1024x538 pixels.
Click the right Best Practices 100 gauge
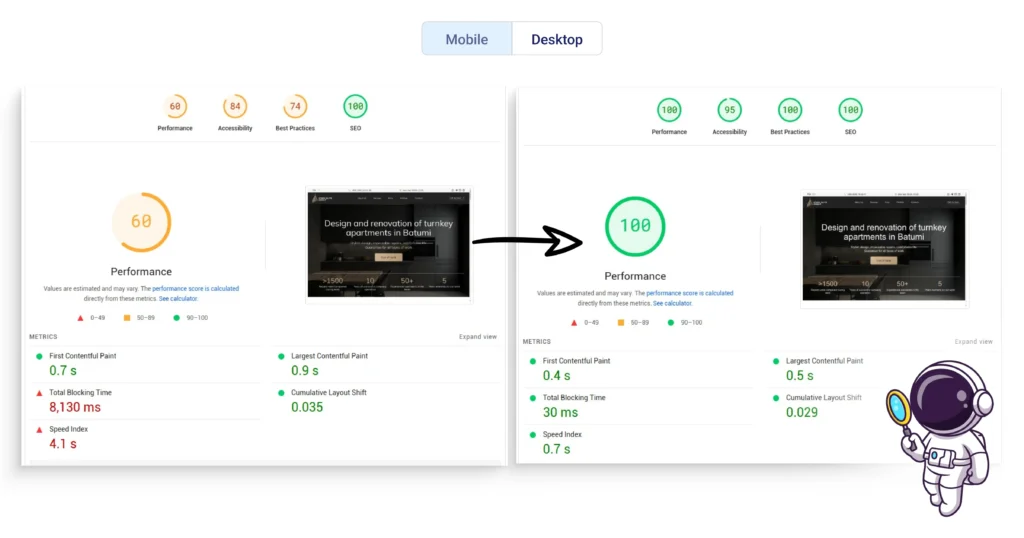pos(790,110)
